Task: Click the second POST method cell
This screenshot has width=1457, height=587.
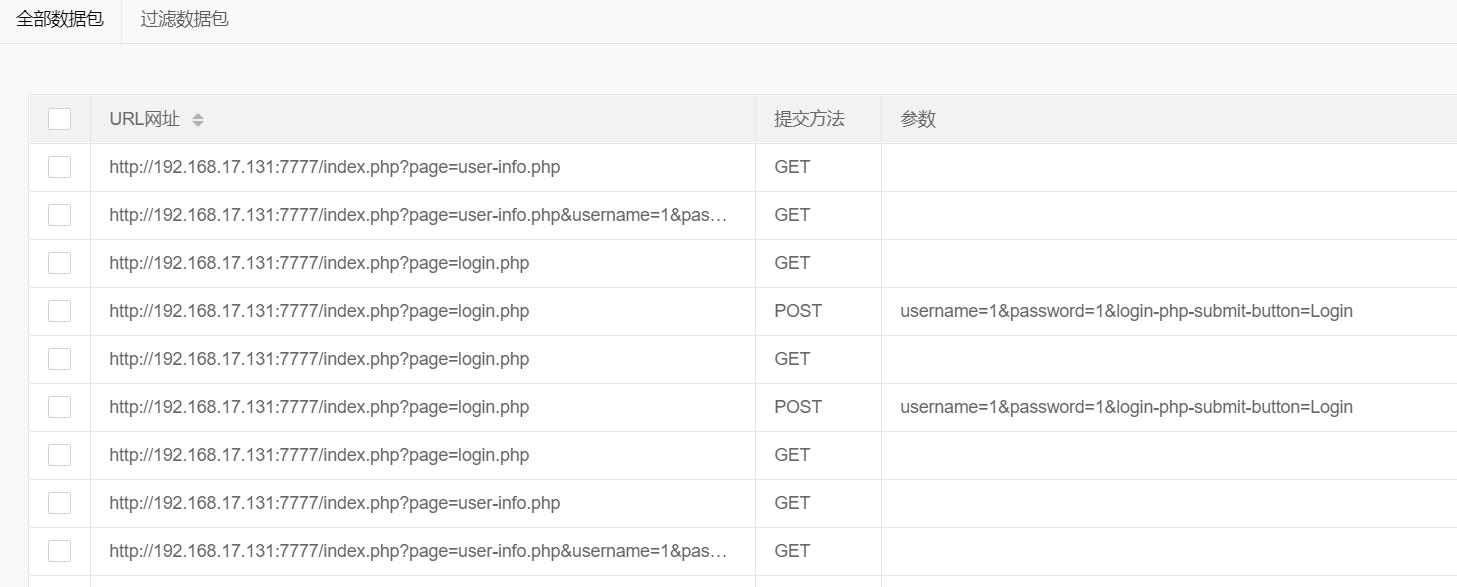Action: click(x=798, y=407)
